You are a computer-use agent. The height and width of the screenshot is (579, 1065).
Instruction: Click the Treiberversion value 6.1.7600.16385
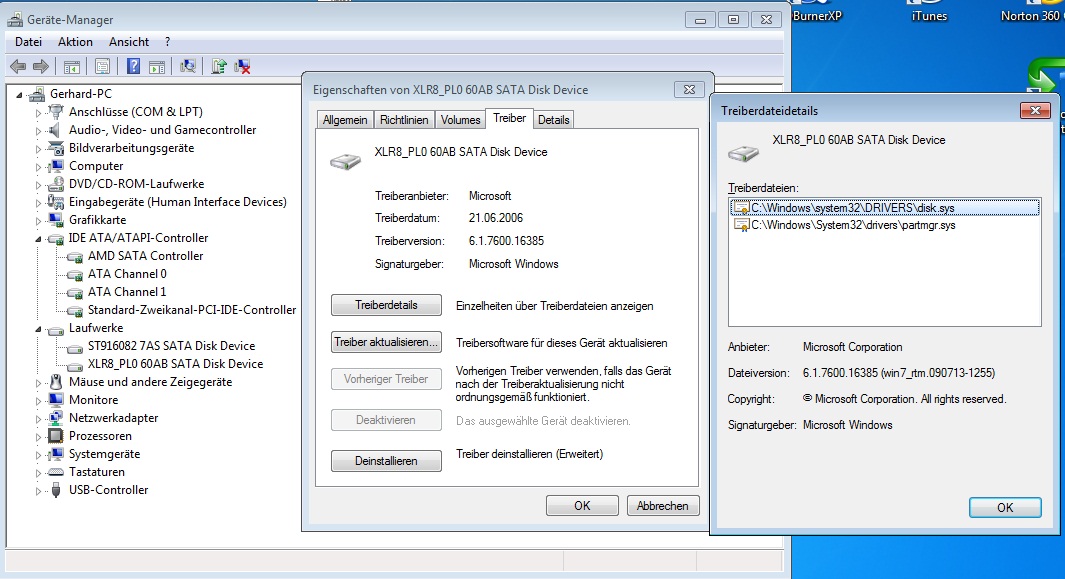click(506, 241)
